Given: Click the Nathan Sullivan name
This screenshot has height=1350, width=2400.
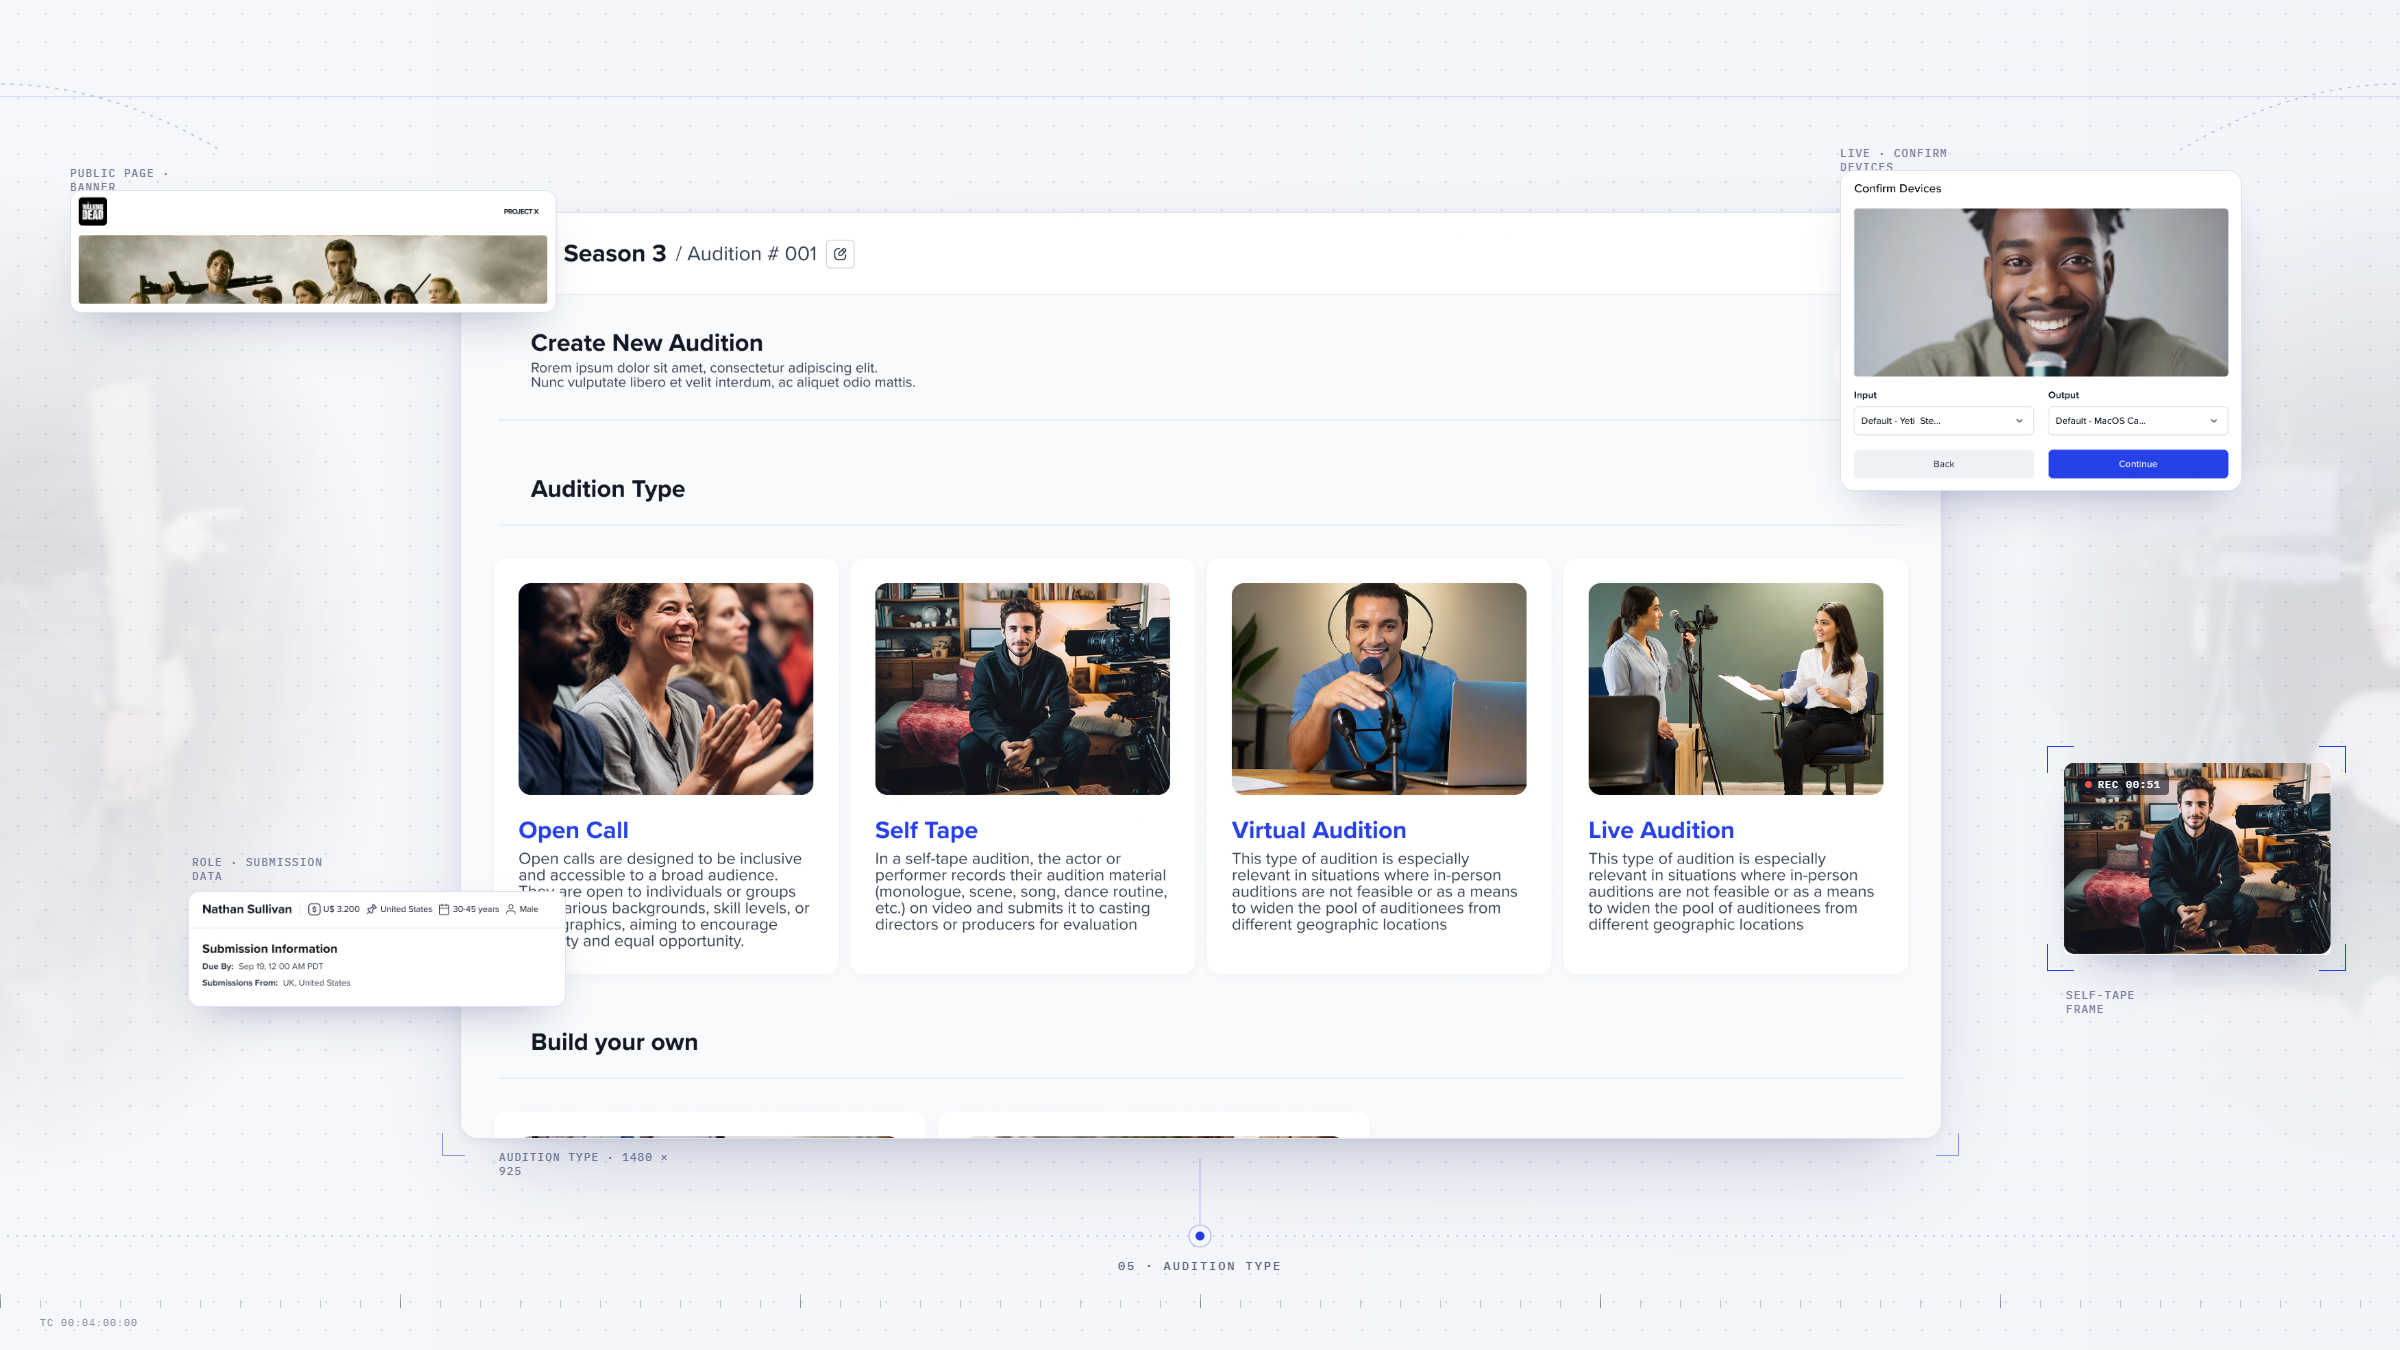Looking at the screenshot, I should pyautogui.click(x=247, y=909).
